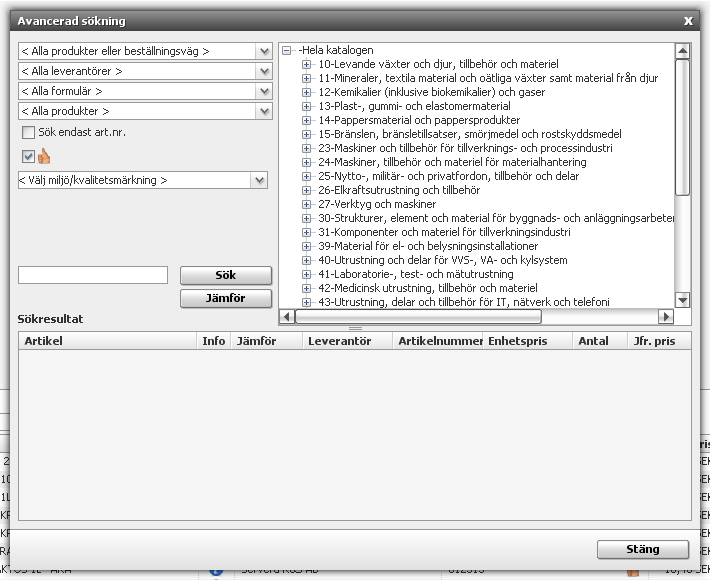Click the tree vertical scrollbar up arrow

point(682,51)
